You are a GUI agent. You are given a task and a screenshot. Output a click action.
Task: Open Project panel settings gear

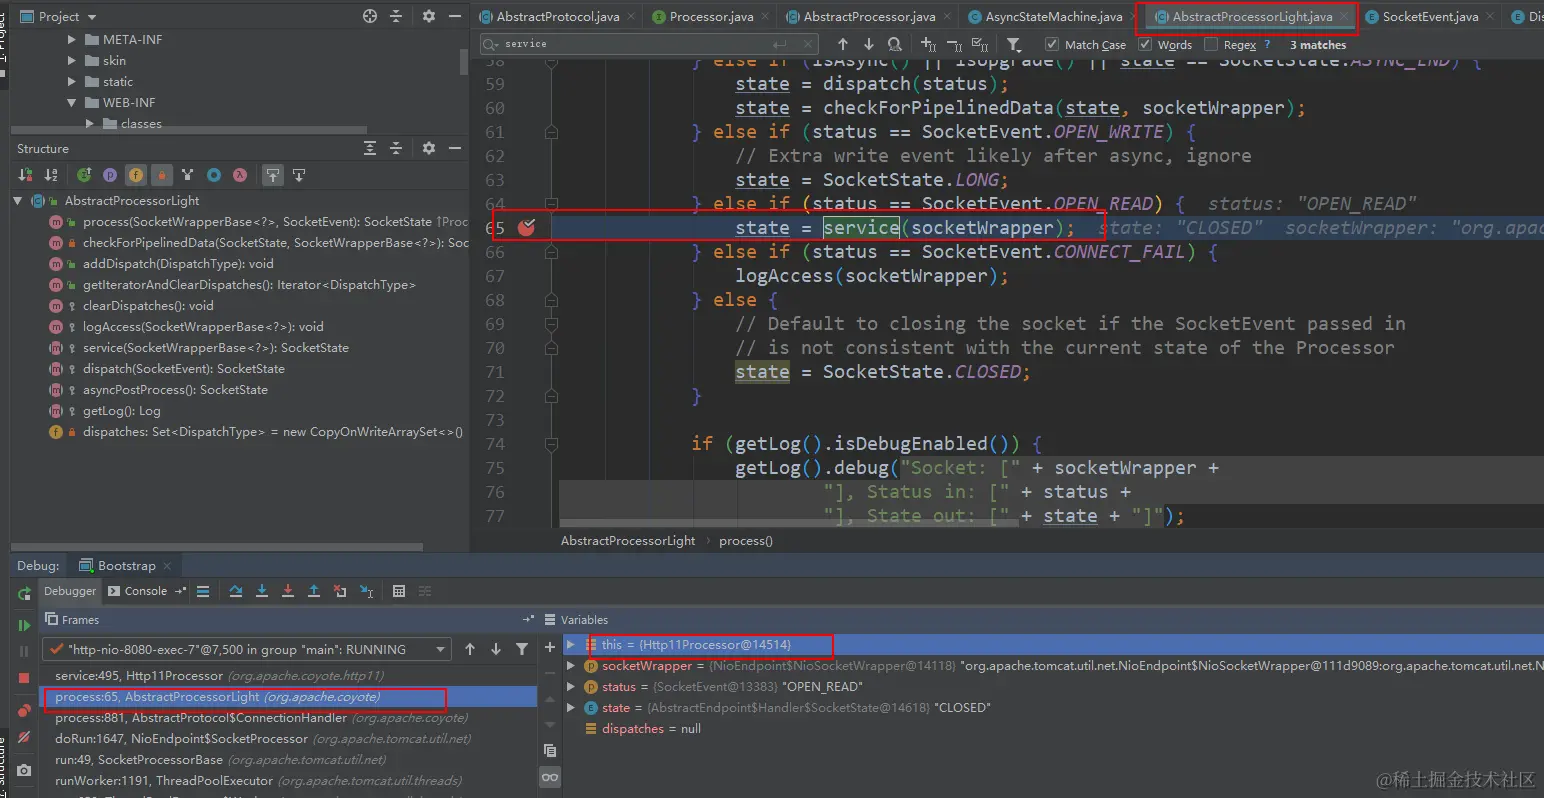pyautogui.click(x=429, y=16)
